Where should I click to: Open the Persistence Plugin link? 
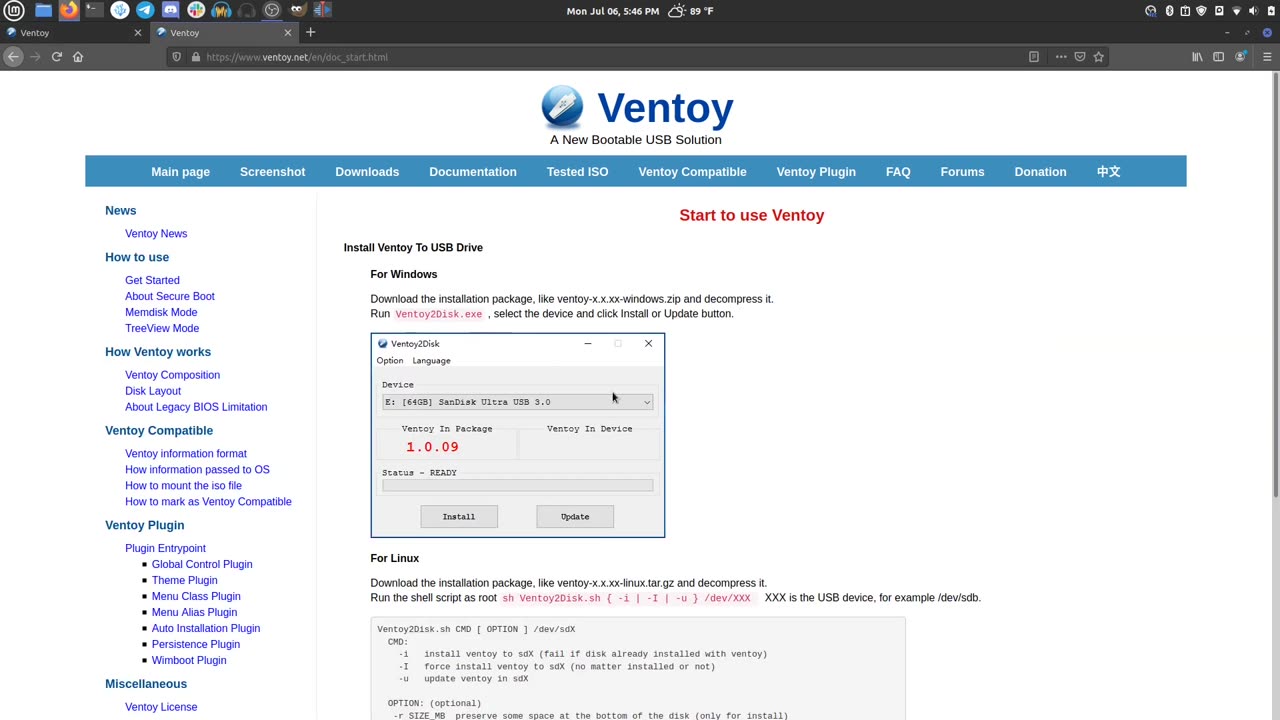click(x=196, y=645)
